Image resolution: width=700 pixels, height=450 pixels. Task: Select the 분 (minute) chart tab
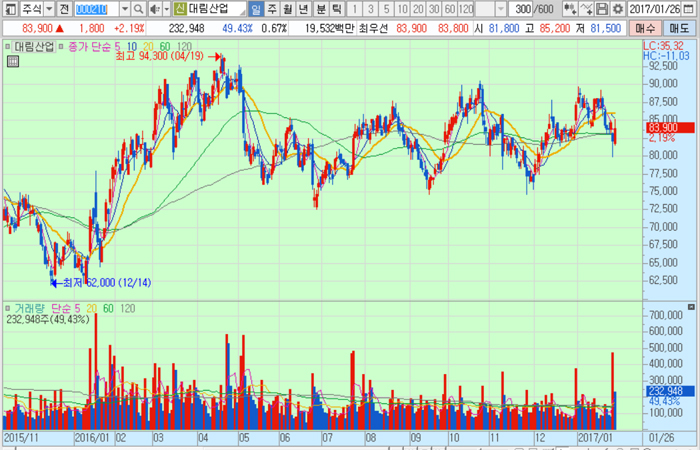pyautogui.click(x=321, y=9)
